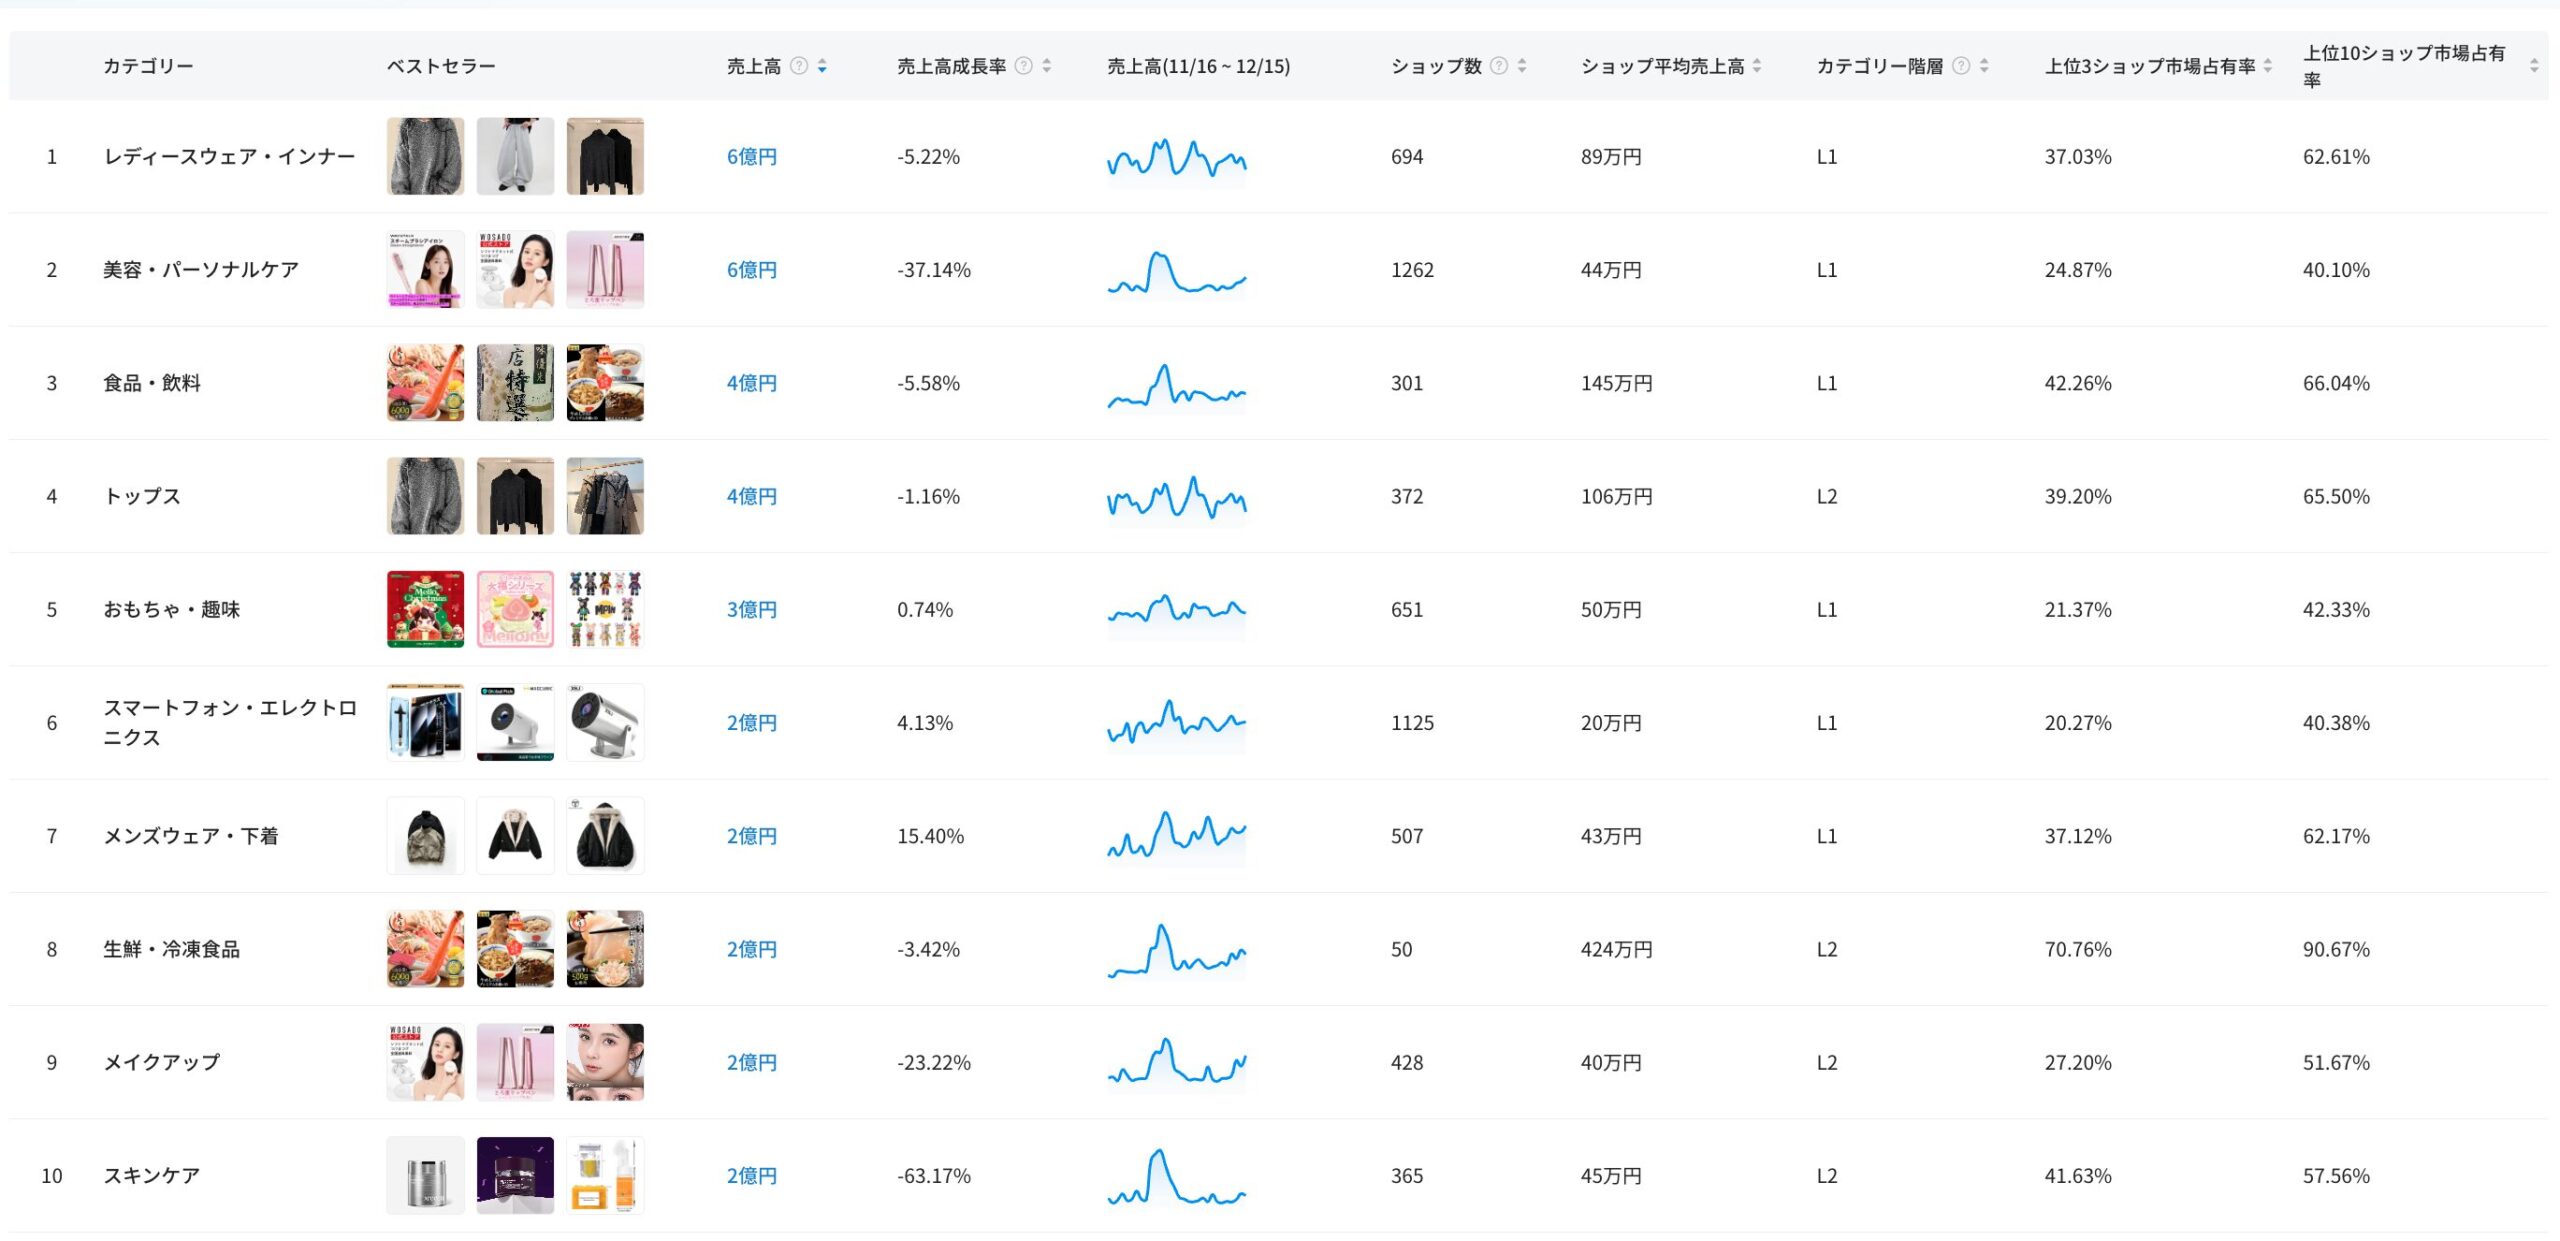Click help icon beside カテゴリー階層 header
Viewport: 2560px width, 1241px height.
(x=1961, y=66)
